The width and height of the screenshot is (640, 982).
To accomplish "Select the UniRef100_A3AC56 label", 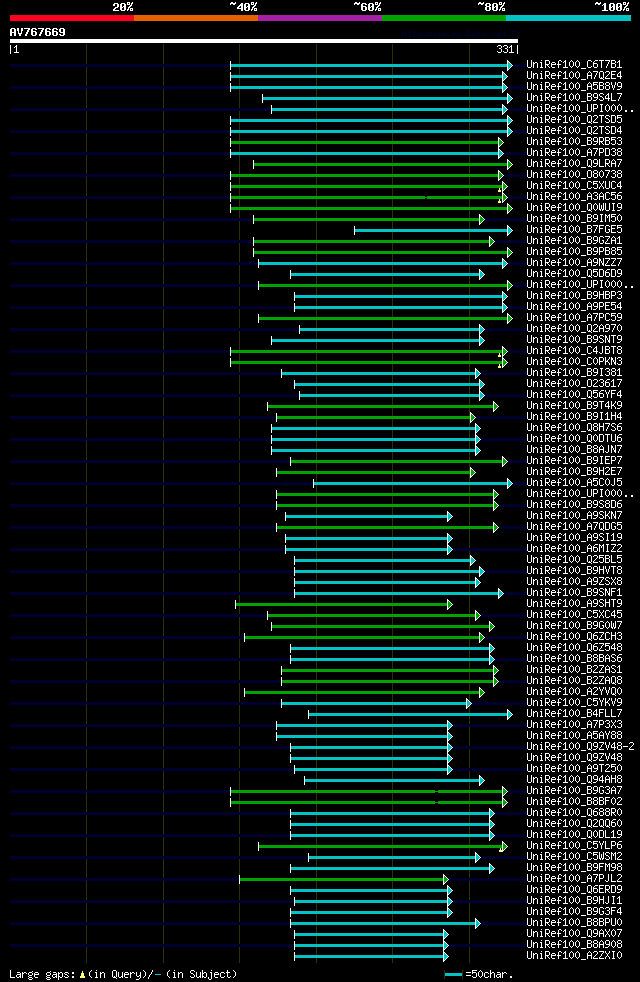I will coord(574,197).
